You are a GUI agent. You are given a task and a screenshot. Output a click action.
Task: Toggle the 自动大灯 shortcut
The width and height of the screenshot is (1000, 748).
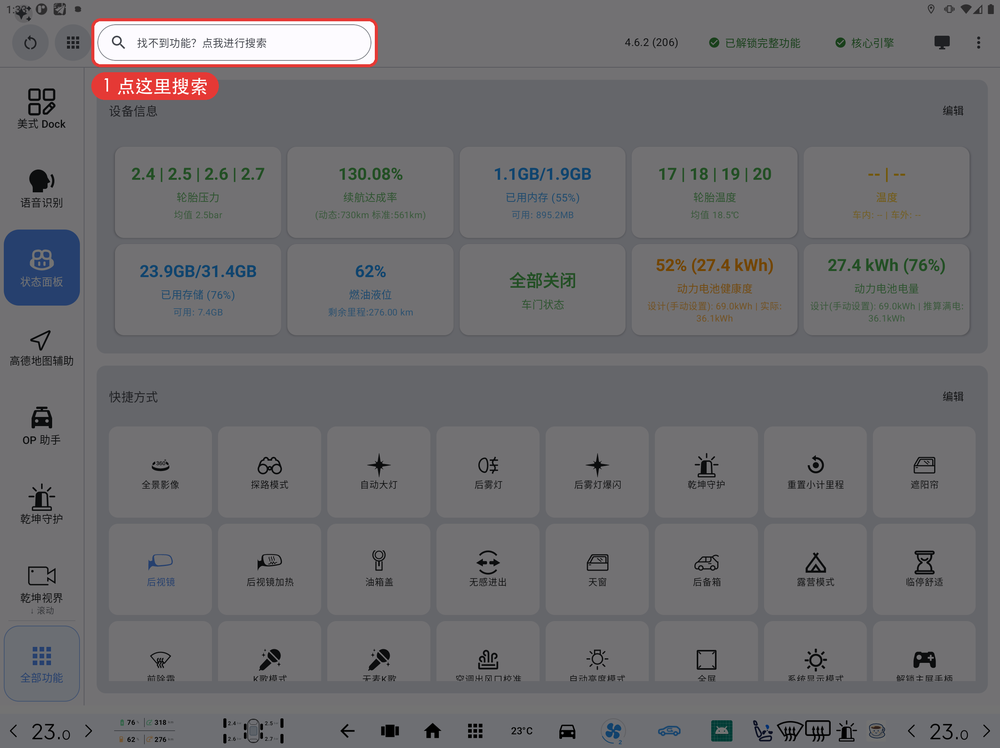378,472
